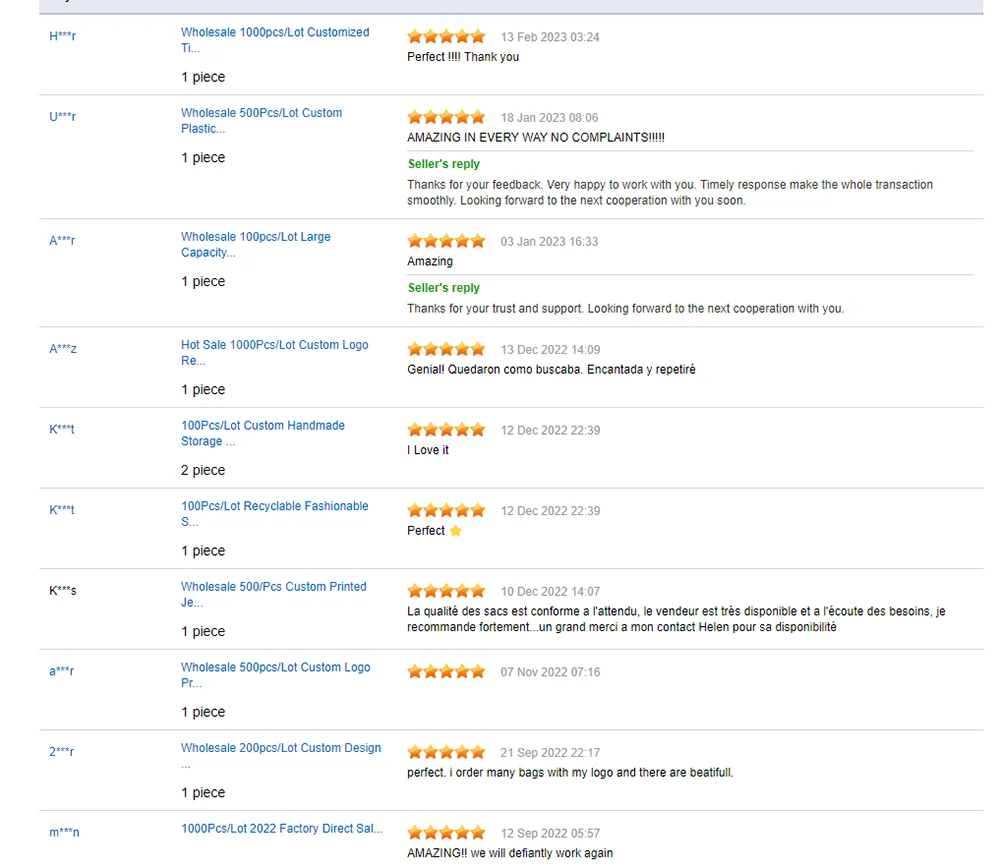This screenshot has height=868, width=1000.
Task: Open "100Pcs/Lot Custom Handmade Storage" product link
Action: [x=262, y=426]
